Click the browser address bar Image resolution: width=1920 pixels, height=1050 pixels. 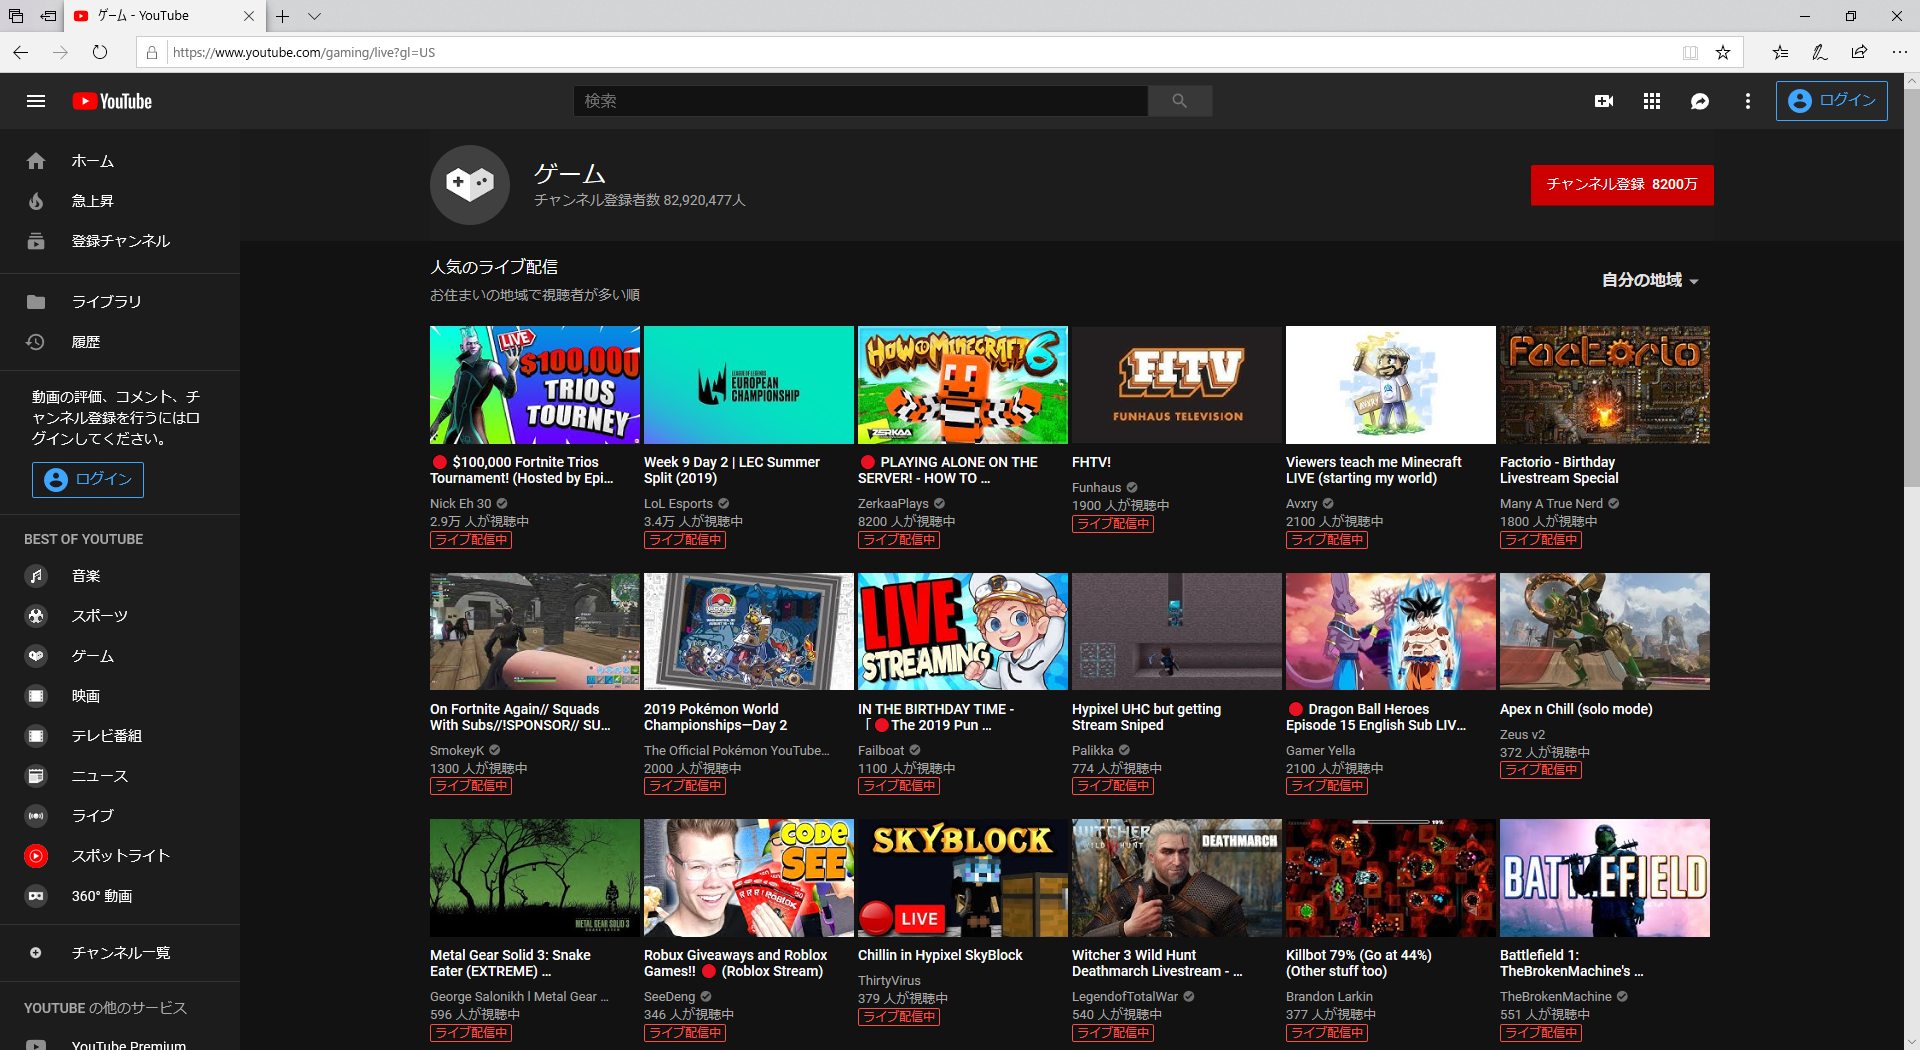(920, 52)
